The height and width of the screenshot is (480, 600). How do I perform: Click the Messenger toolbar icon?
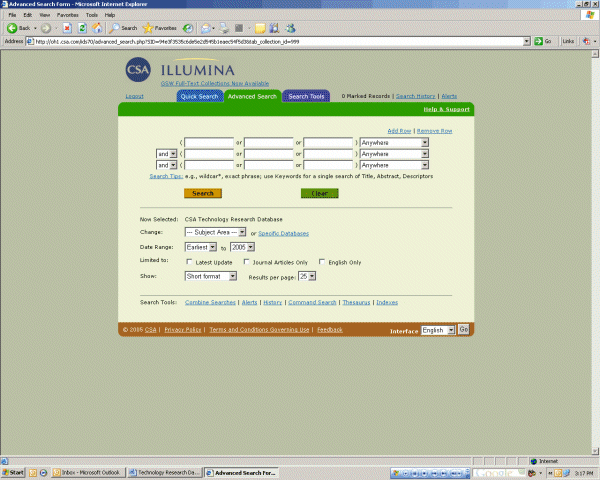pyautogui.click(x=290, y=28)
